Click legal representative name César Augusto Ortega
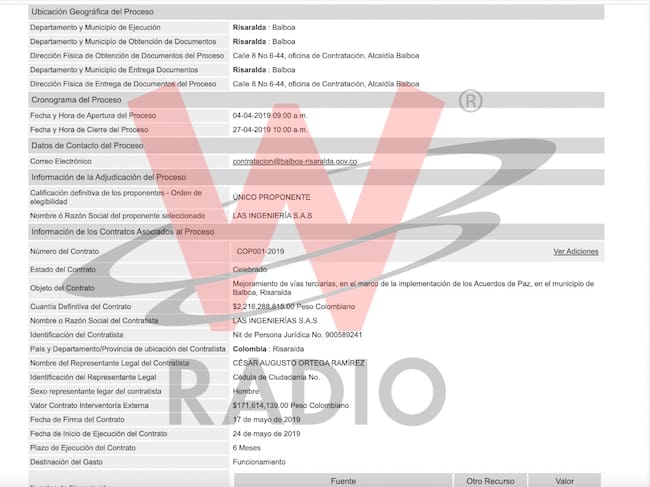Viewport: 650px width, 487px height. (298, 362)
